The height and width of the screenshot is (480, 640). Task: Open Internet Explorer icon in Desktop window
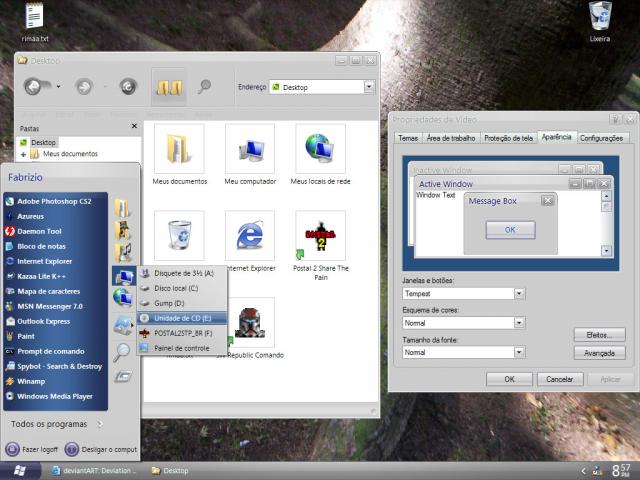(250, 236)
